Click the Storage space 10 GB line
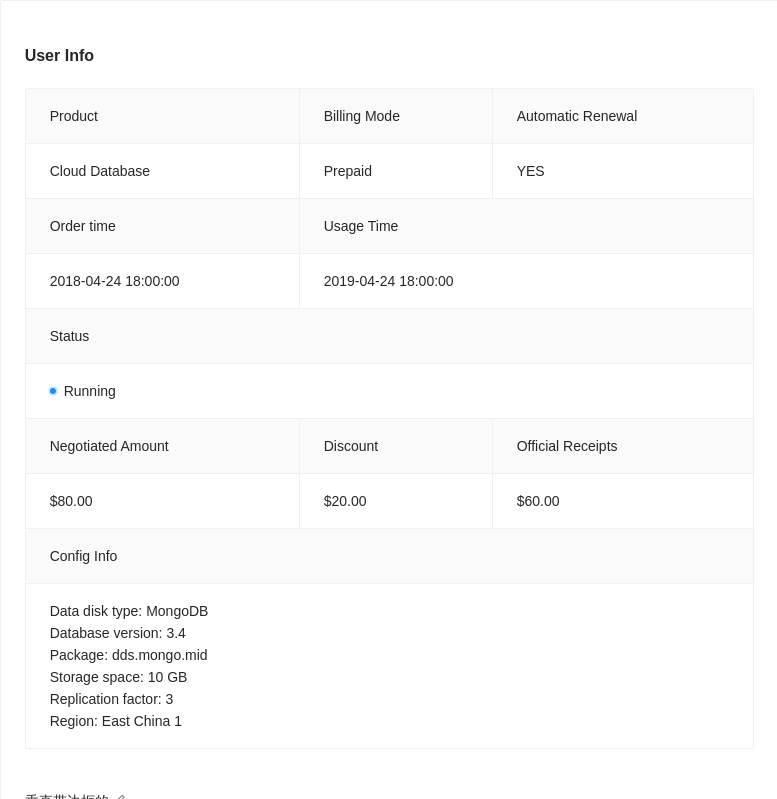Viewport: 777px width, 799px height. coord(118,677)
